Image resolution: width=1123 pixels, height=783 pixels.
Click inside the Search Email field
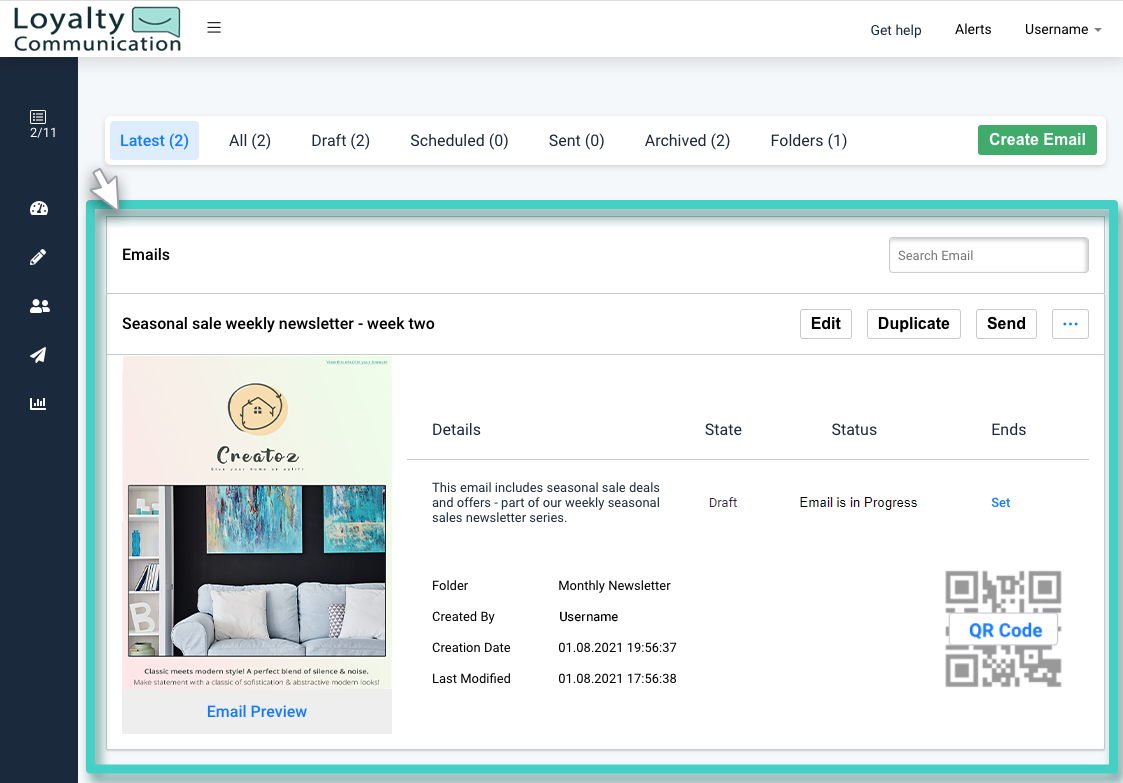[x=988, y=255]
